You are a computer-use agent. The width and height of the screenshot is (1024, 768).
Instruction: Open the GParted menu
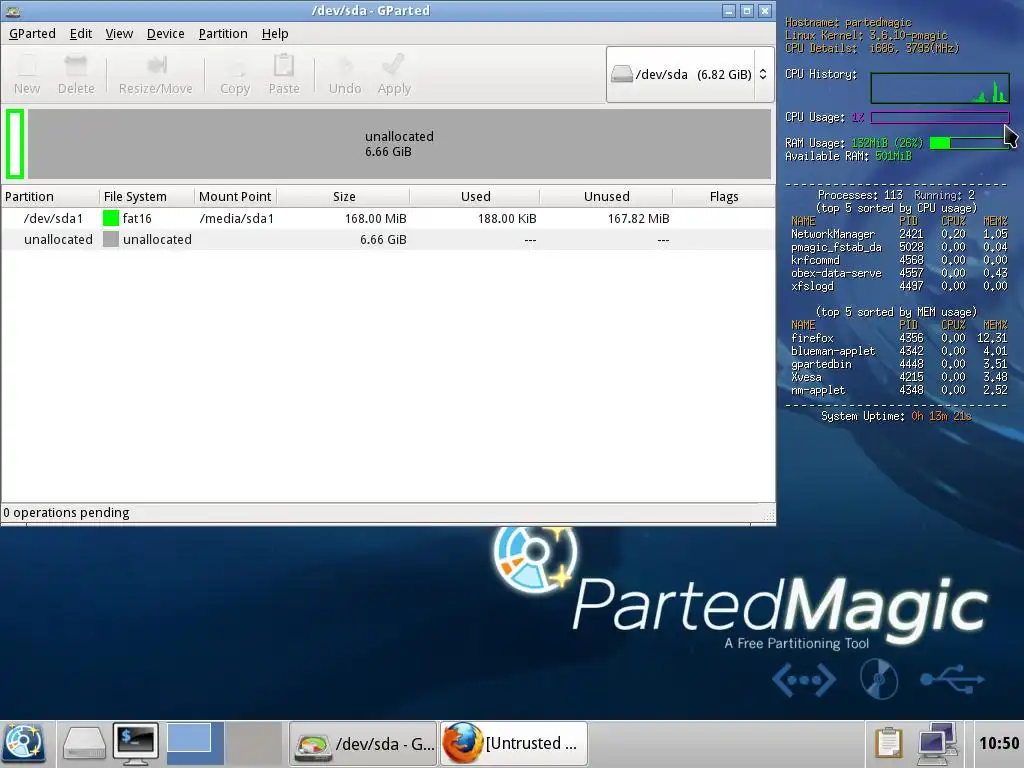pyautogui.click(x=32, y=33)
